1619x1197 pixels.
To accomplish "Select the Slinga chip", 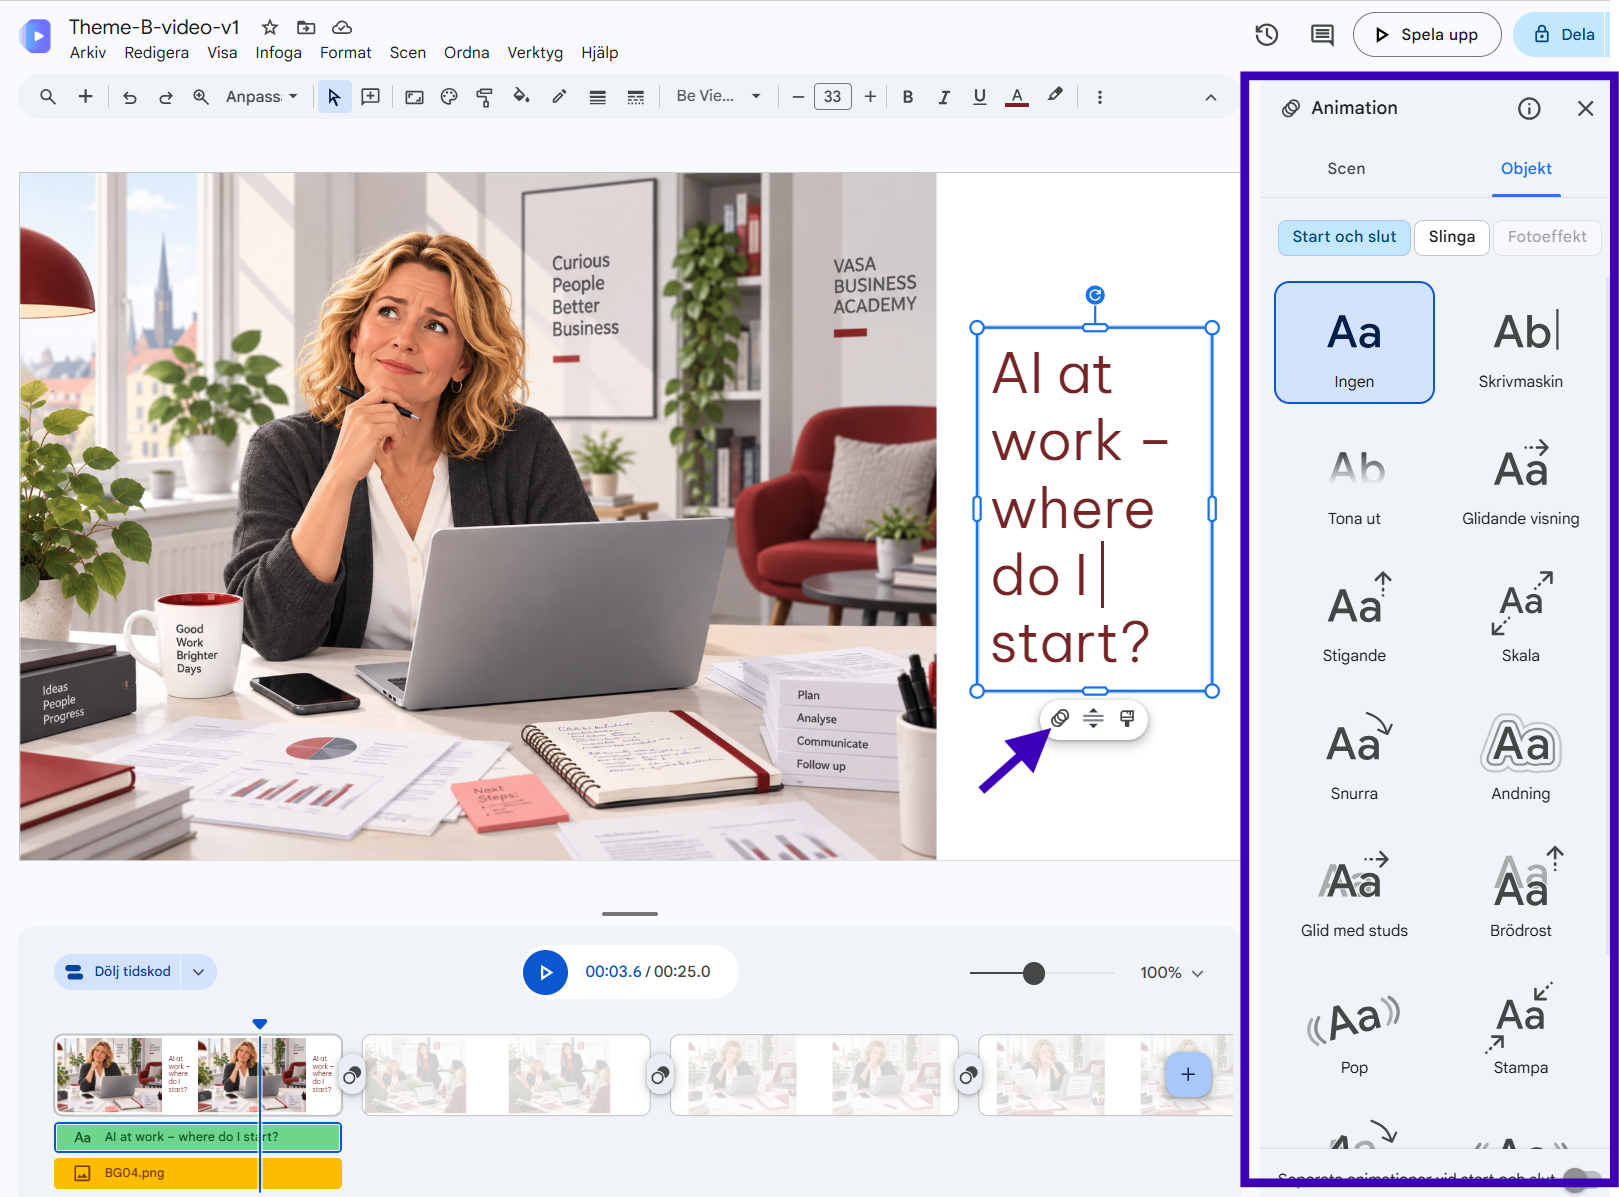I will [x=1451, y=237].
